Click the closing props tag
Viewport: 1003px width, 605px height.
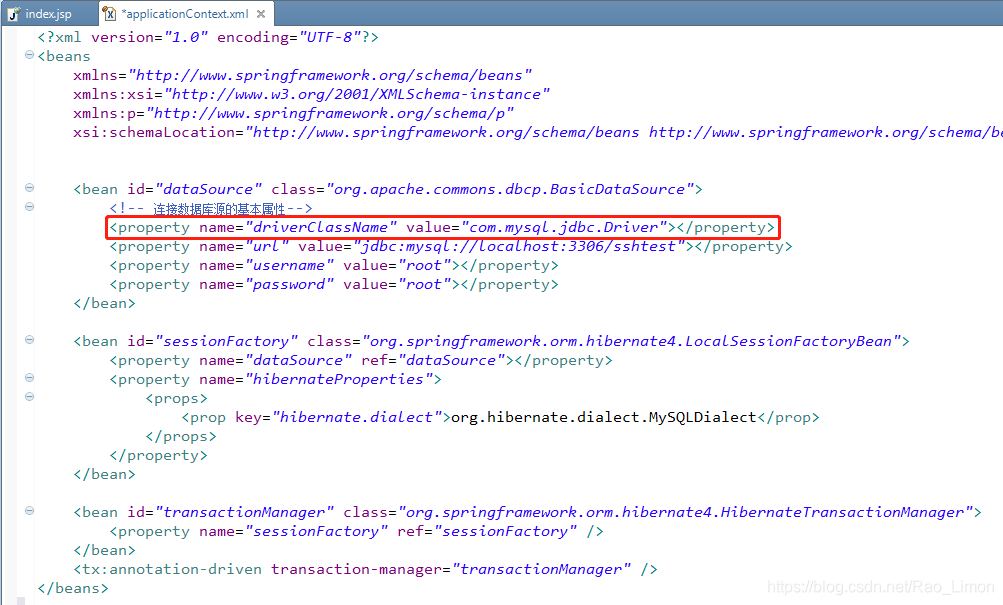click(181, 437)
